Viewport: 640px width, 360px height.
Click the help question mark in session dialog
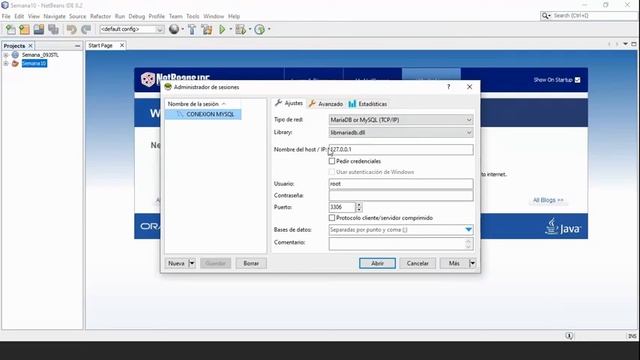(x=449, y=87)
